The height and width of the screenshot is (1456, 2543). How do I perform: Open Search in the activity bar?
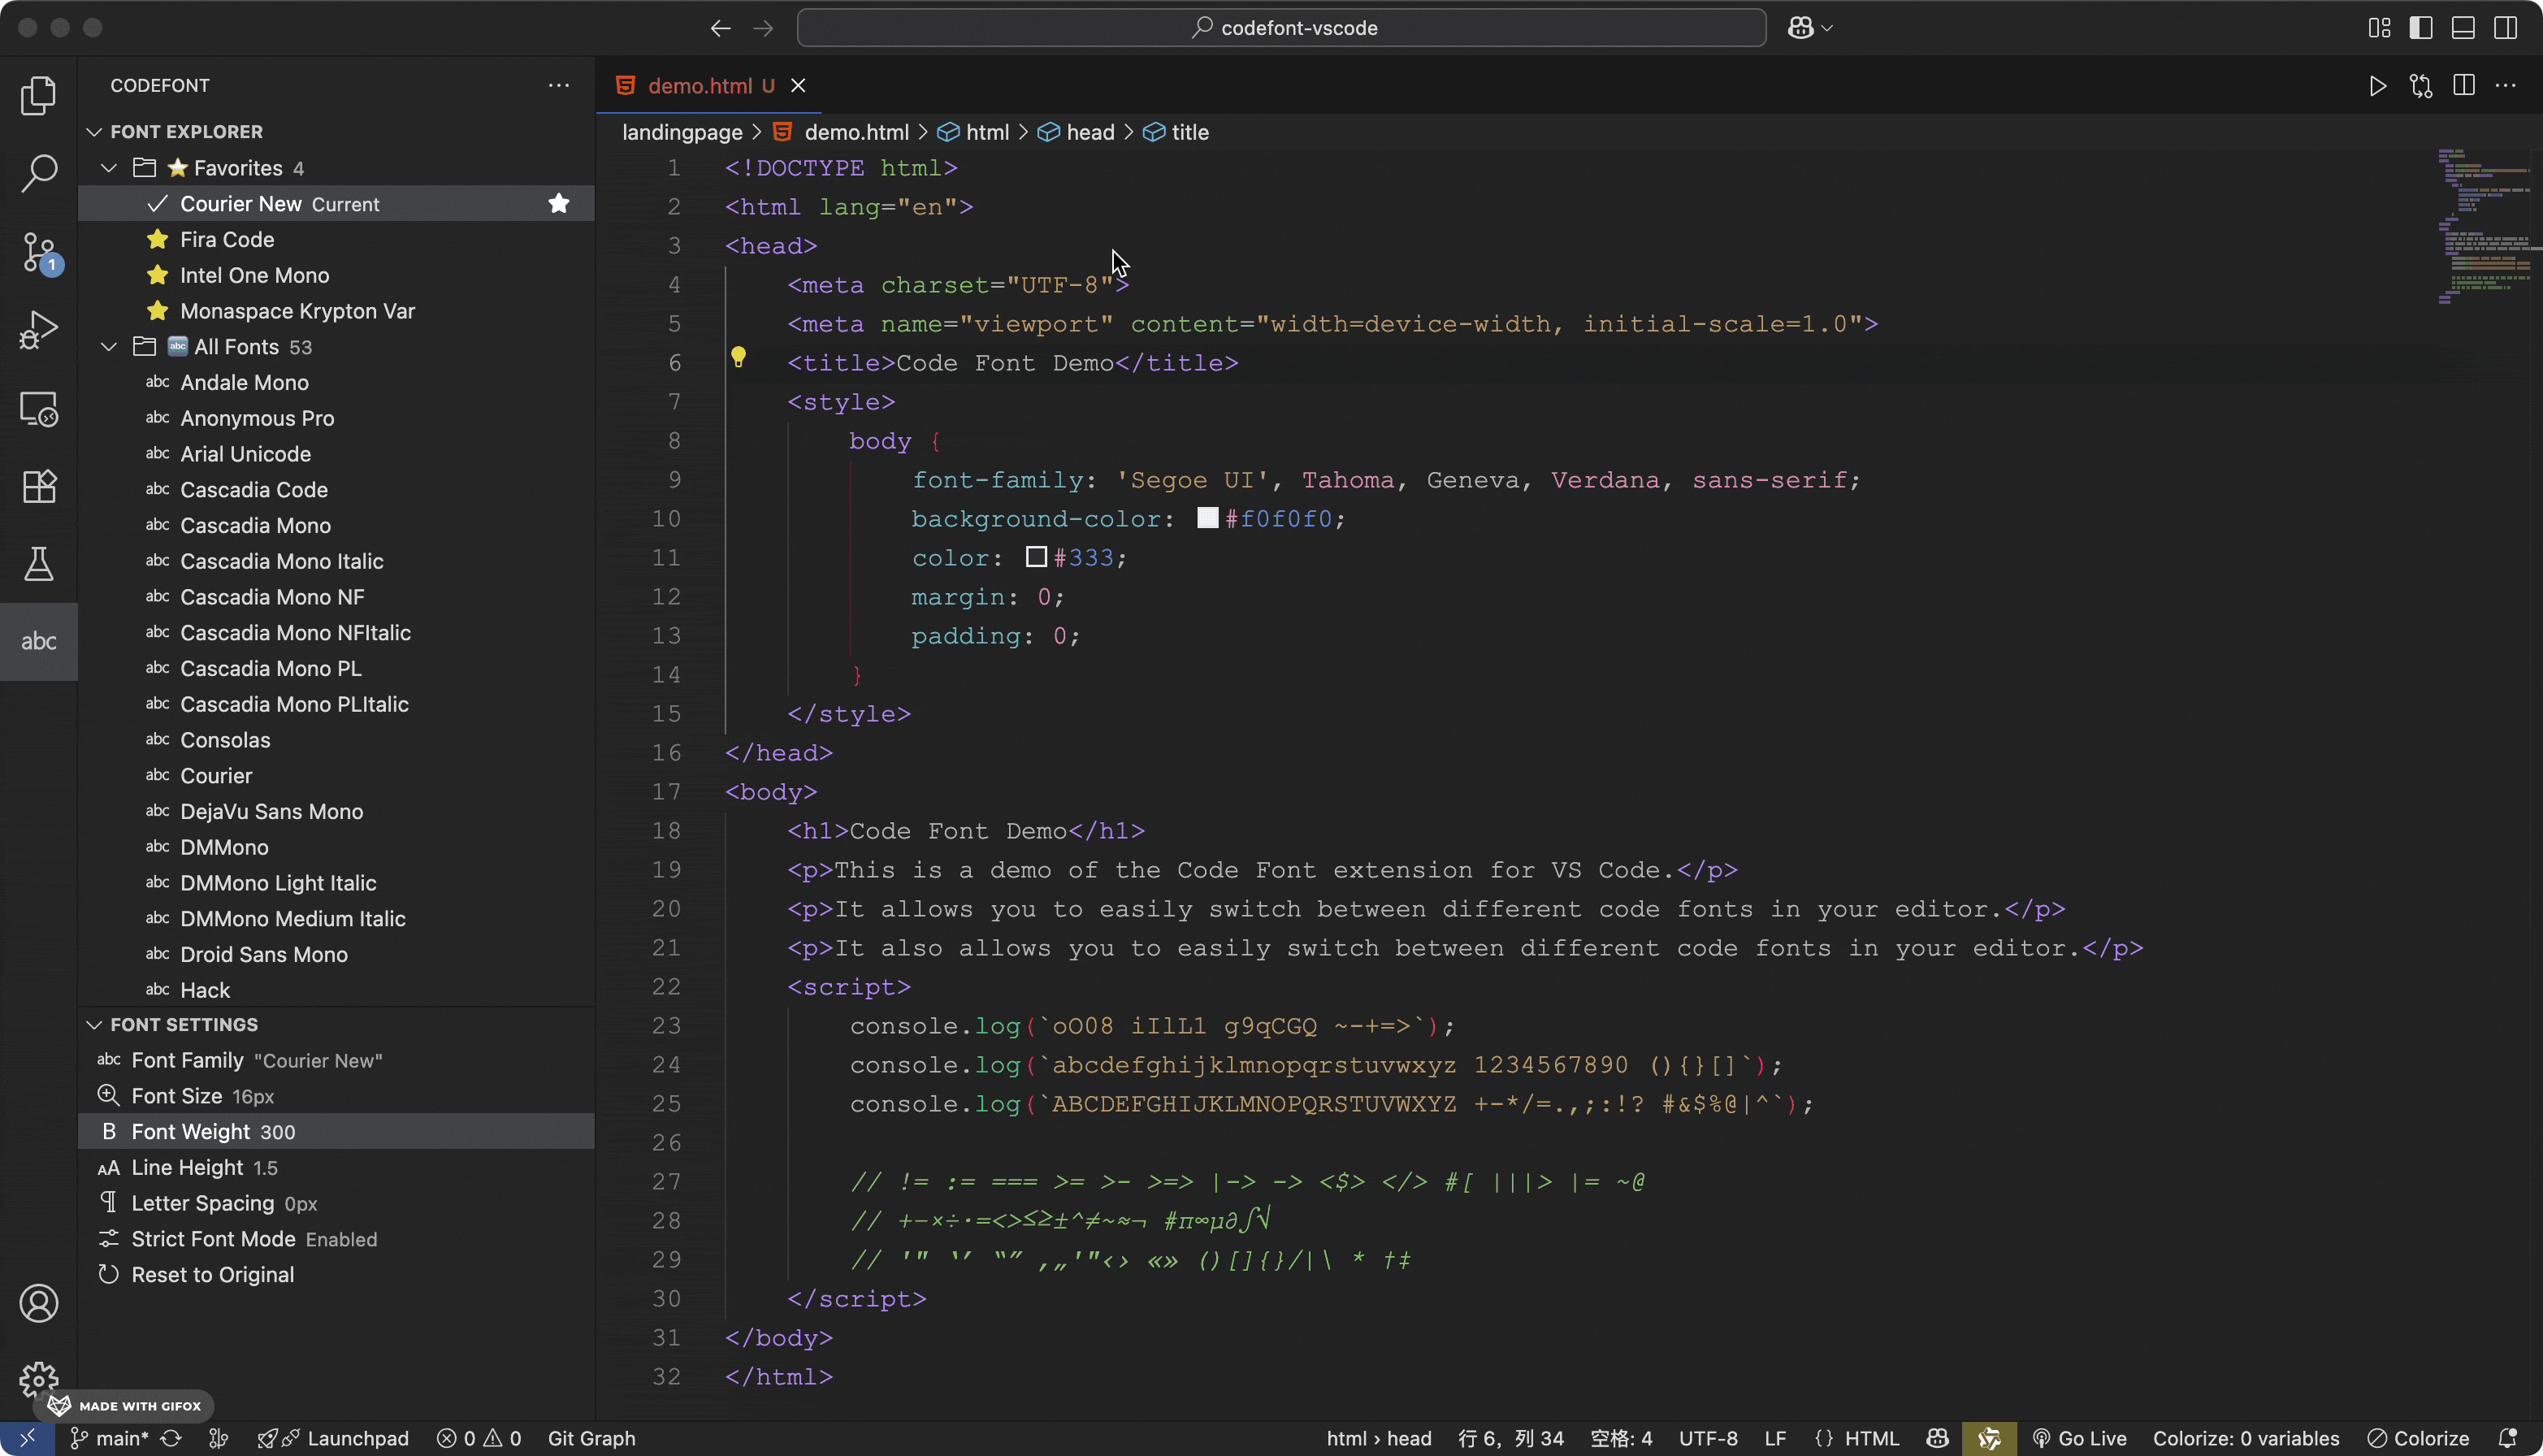(x=39, y=172)
